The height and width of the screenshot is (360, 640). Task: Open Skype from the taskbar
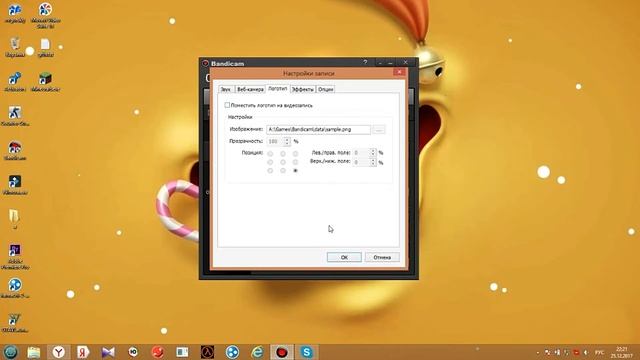coord(307,352)
